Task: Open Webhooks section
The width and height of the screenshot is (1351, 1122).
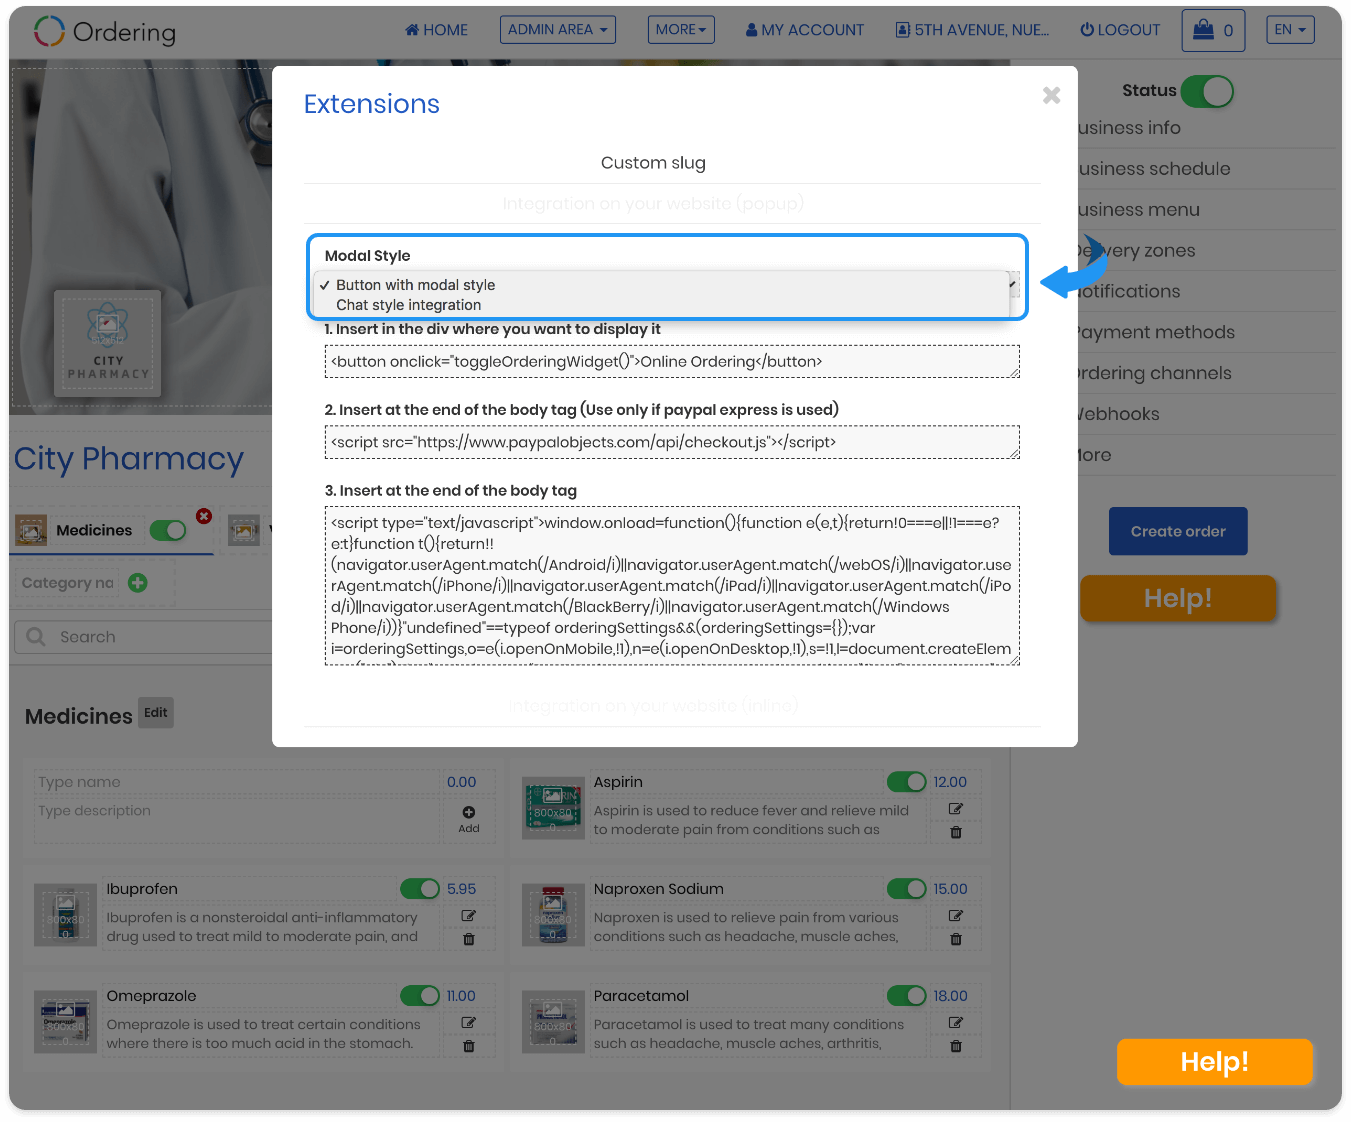Action: [1118, 414]
